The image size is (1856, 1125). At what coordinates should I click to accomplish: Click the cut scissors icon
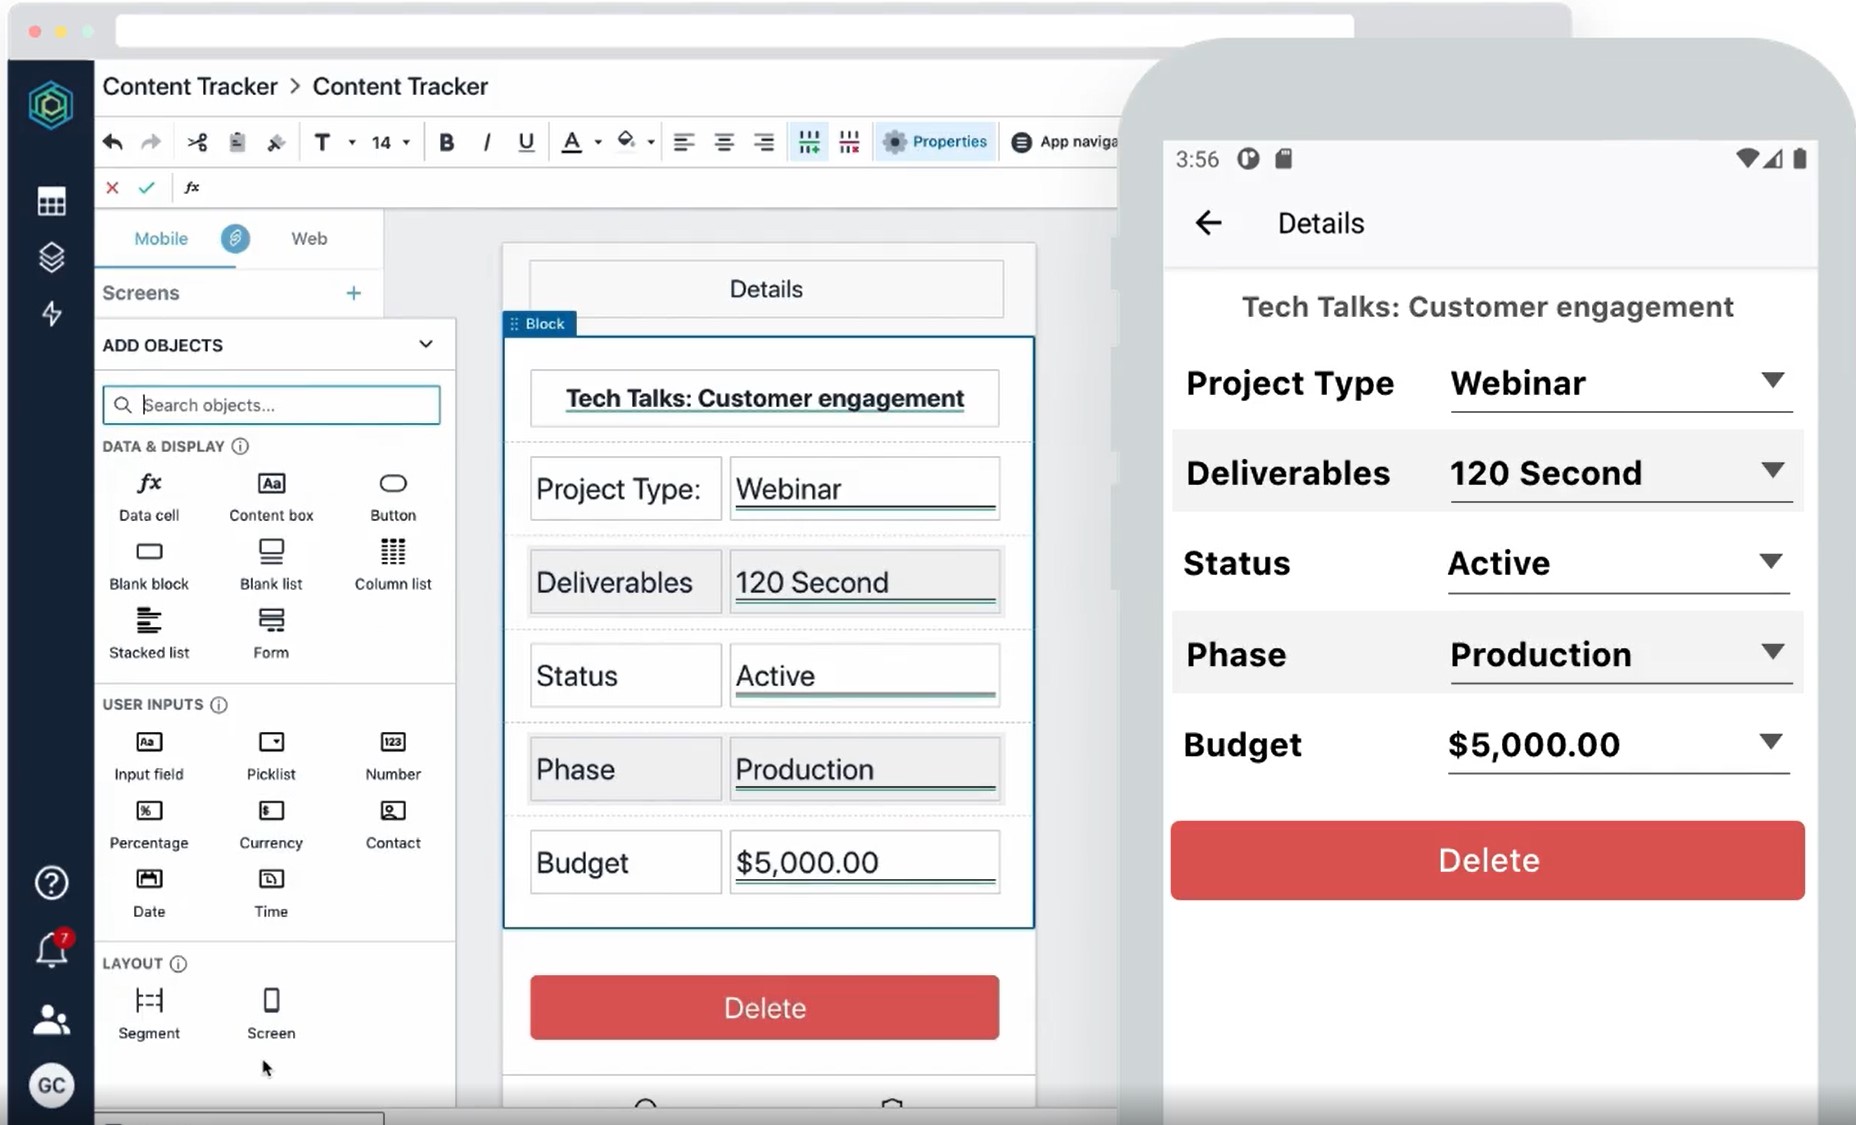pyautogui.click(x=197, y=142)
